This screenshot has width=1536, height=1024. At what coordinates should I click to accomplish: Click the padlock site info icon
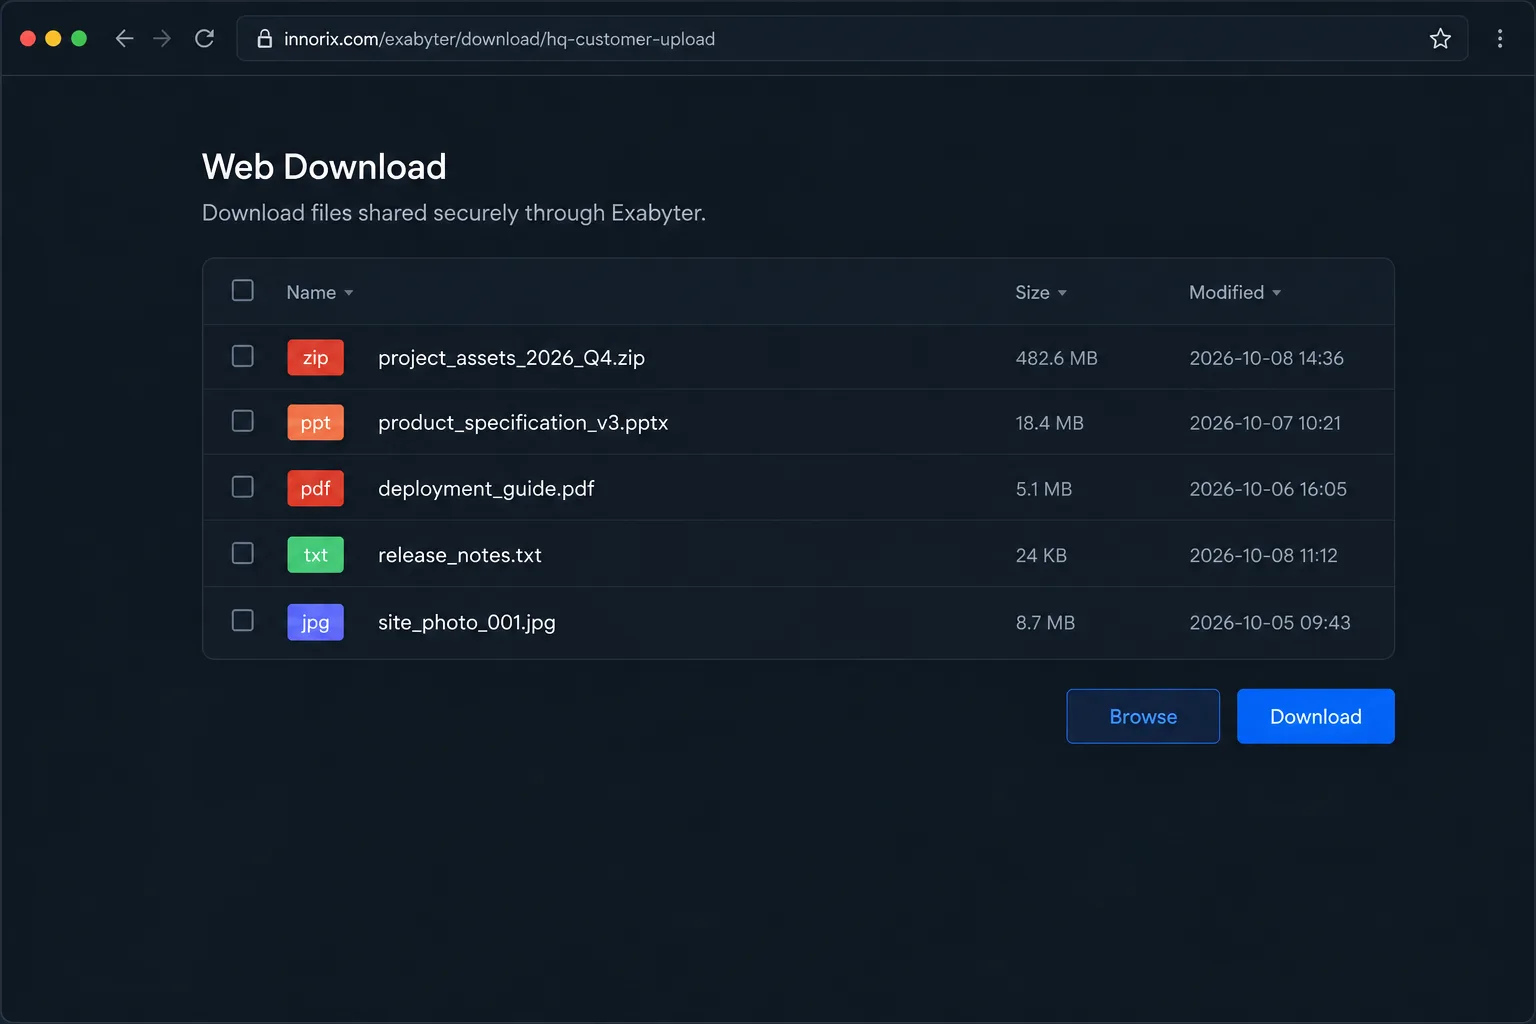click(265, 39)
